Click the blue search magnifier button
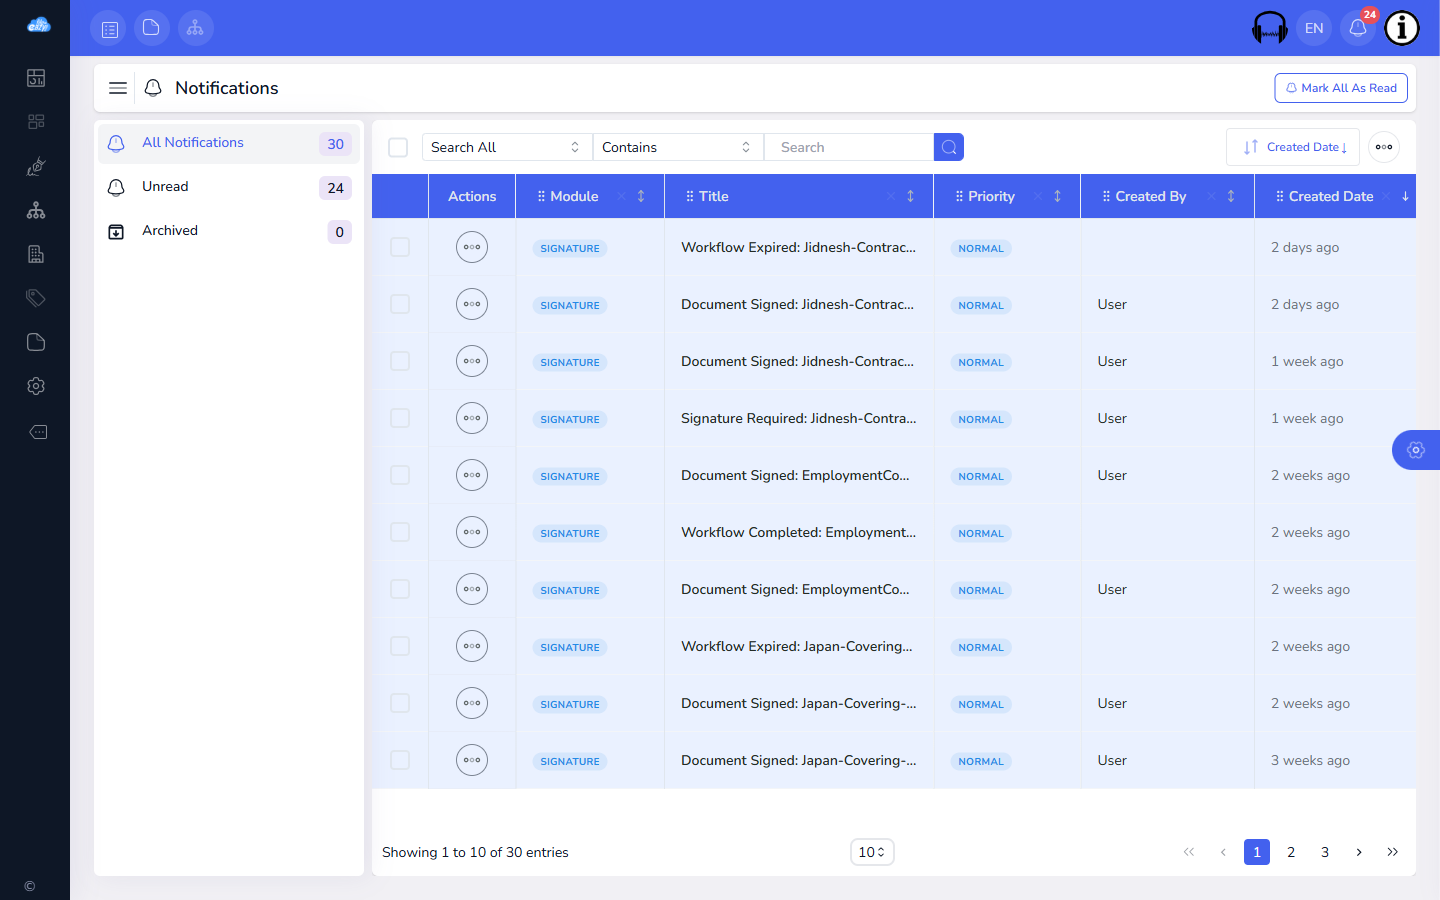The width and height of the screenshot is (1440, 900). 949,147
